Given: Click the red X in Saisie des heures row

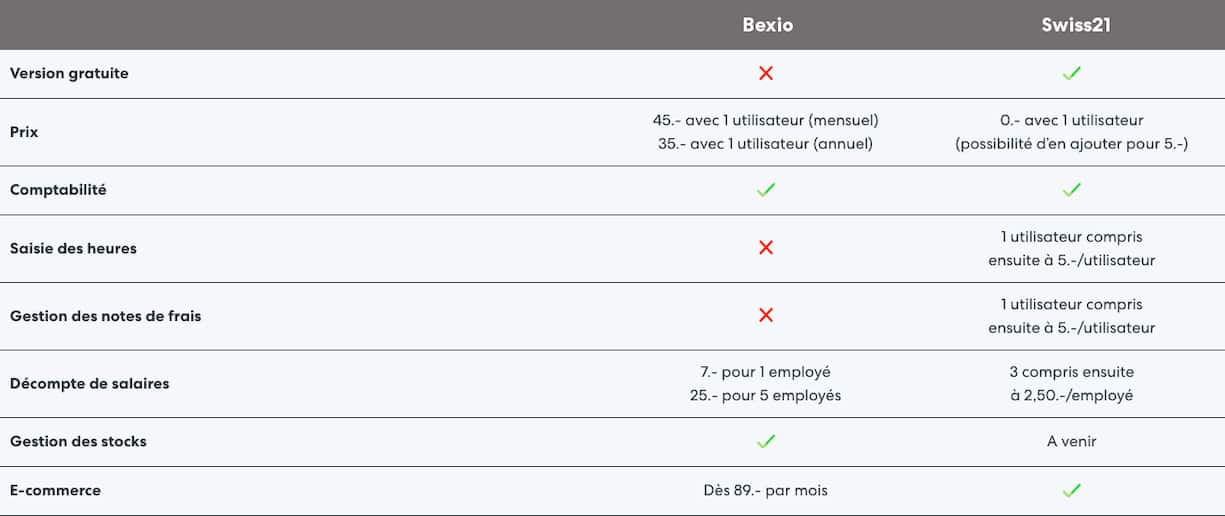Looking at the screenshot, I should (766, 248).
